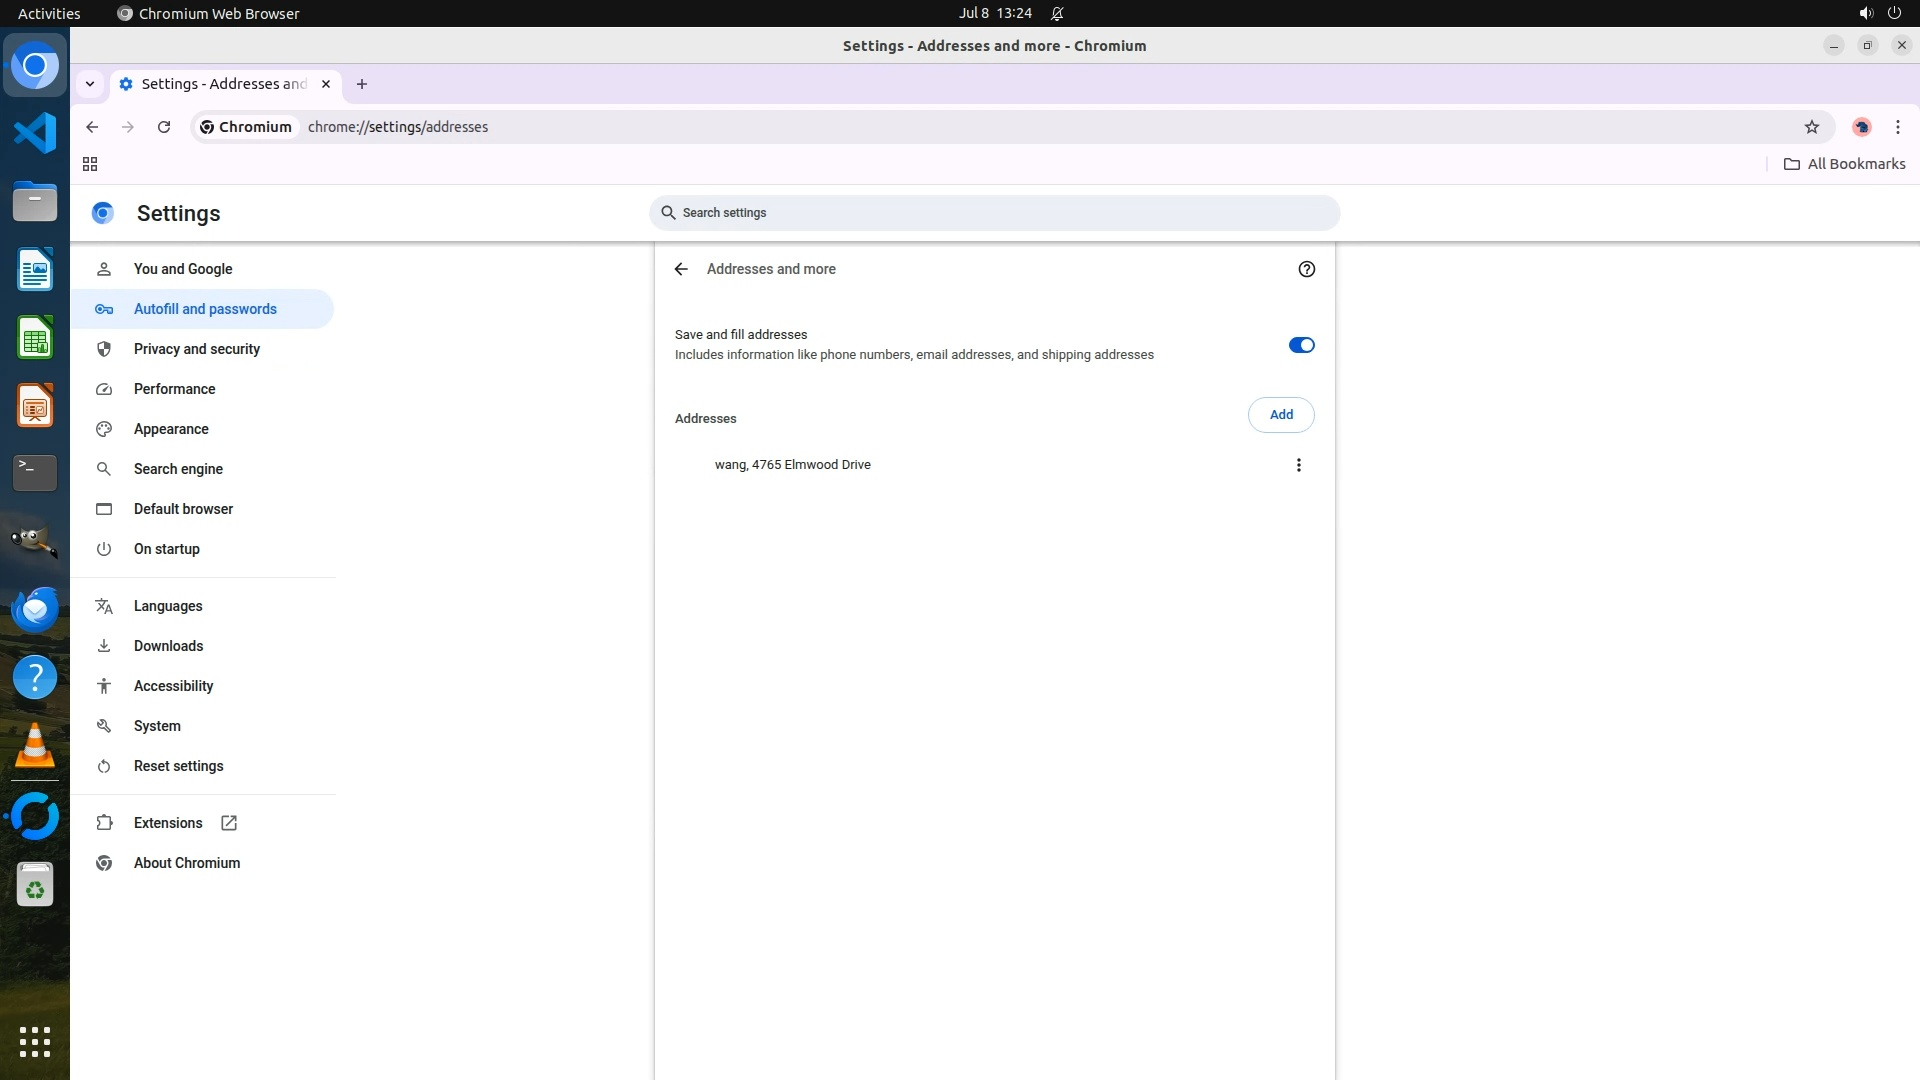Click in the Search settings field
Screen dimensions: 1920x1080
point(994,213)
